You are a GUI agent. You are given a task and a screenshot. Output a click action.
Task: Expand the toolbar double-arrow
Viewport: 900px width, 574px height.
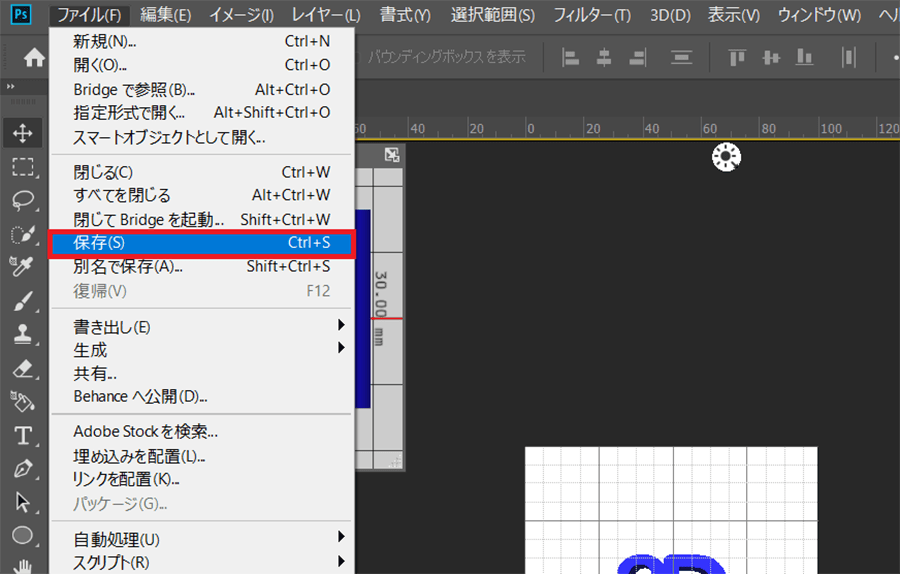coord(10,87)
